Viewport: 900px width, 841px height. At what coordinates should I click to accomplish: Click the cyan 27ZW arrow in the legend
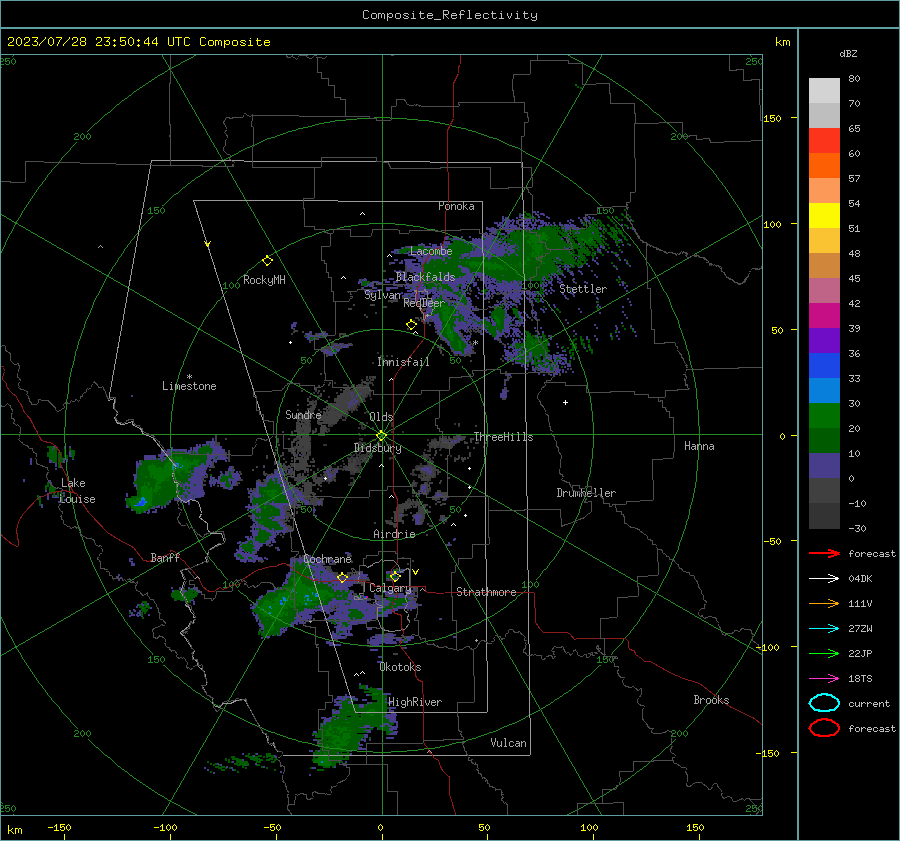coord(824,629)
